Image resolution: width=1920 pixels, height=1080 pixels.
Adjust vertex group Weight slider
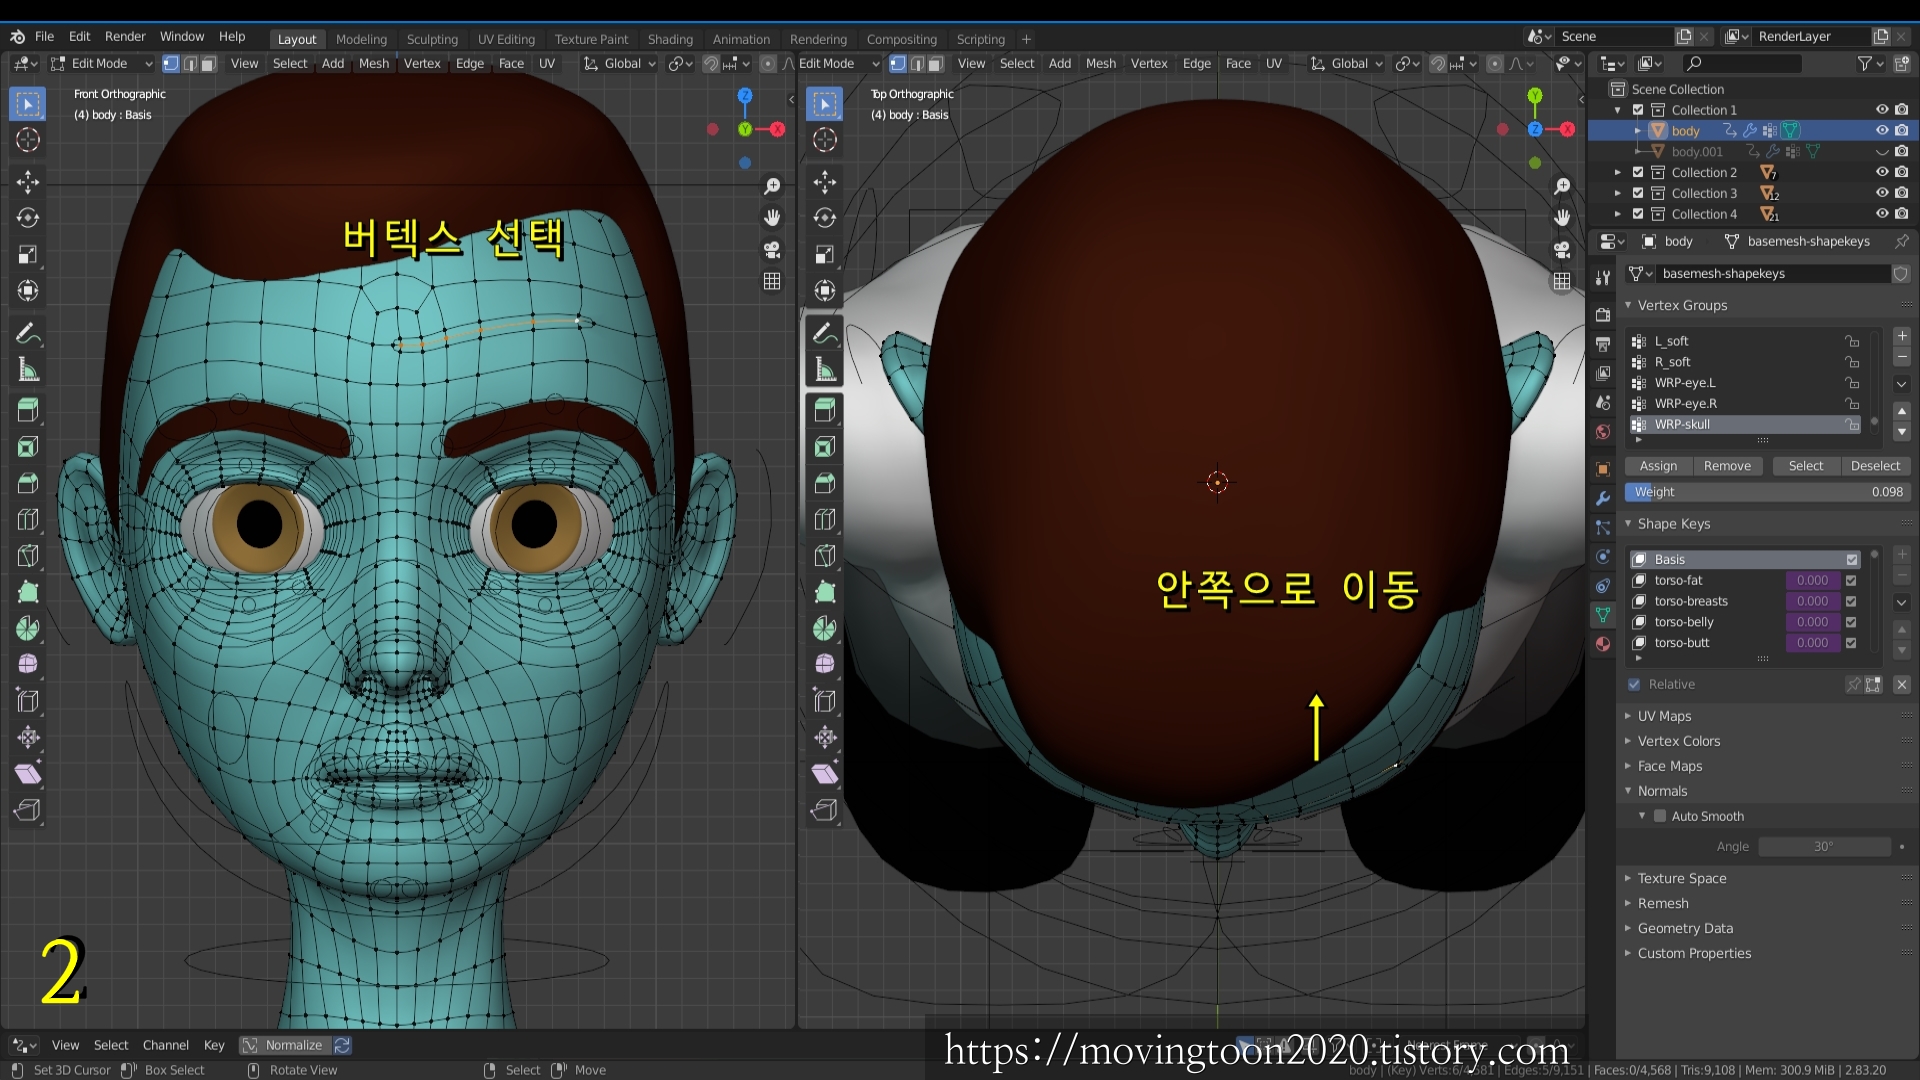pos(1767,493)
